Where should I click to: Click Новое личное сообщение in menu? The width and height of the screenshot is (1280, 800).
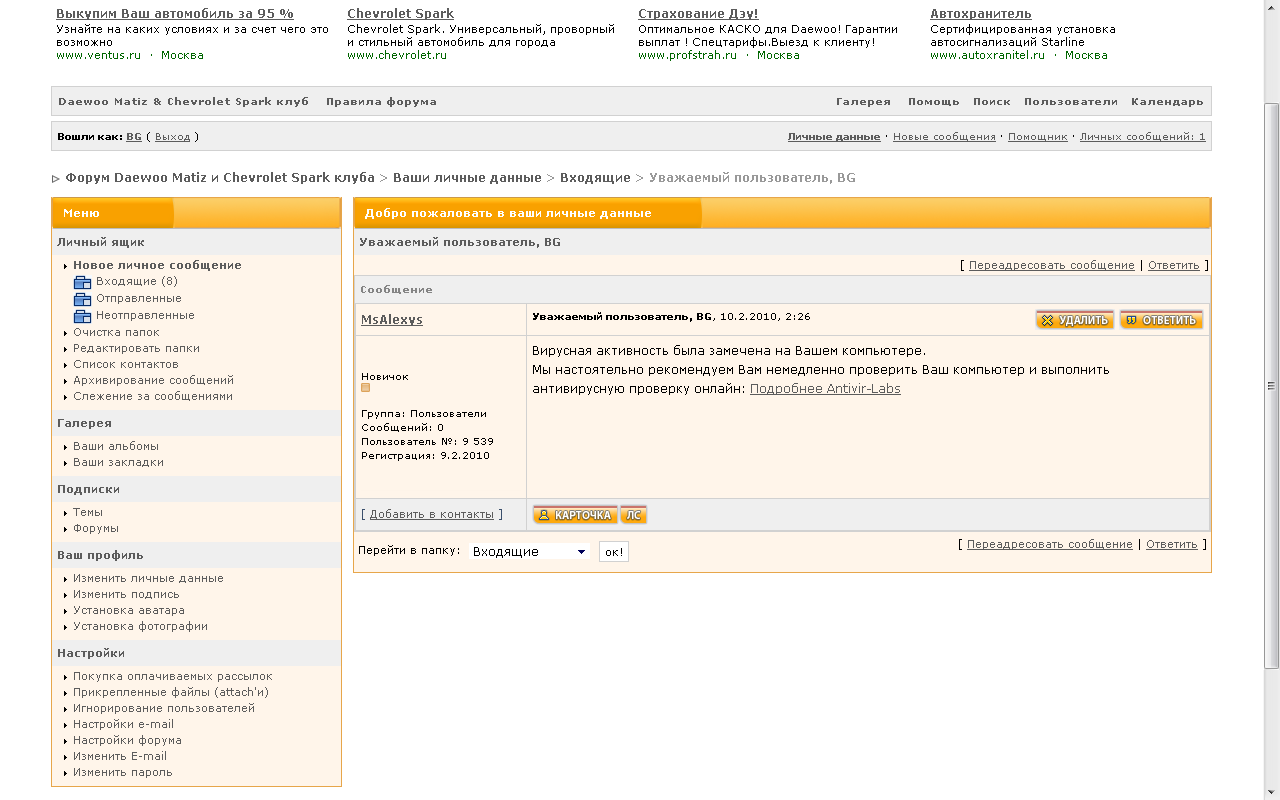157,266
